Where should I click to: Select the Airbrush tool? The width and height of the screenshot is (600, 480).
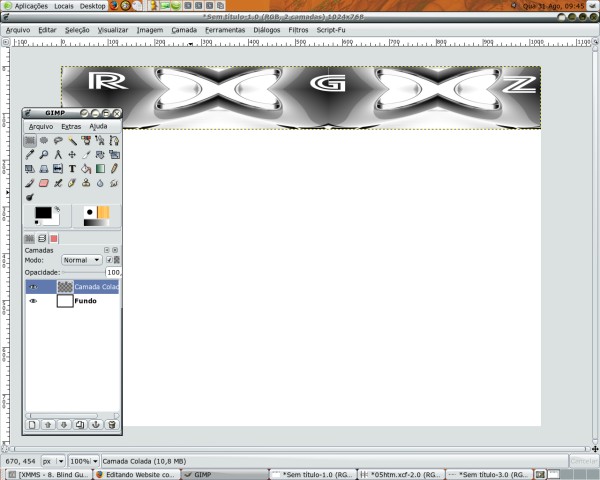(x=58, y=183)
